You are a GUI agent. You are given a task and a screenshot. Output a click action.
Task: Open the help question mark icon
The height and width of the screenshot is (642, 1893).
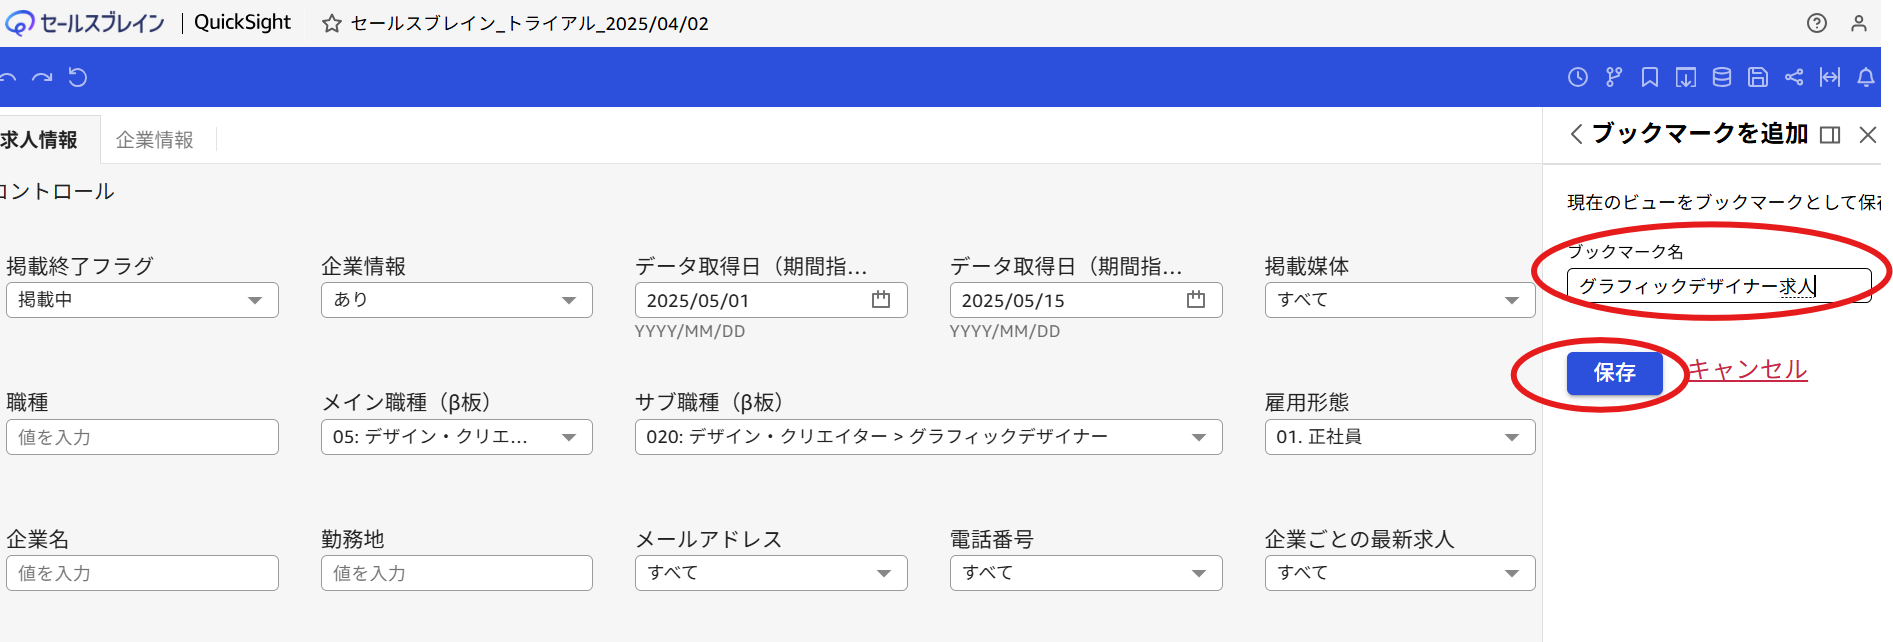tap(1817, 23)
